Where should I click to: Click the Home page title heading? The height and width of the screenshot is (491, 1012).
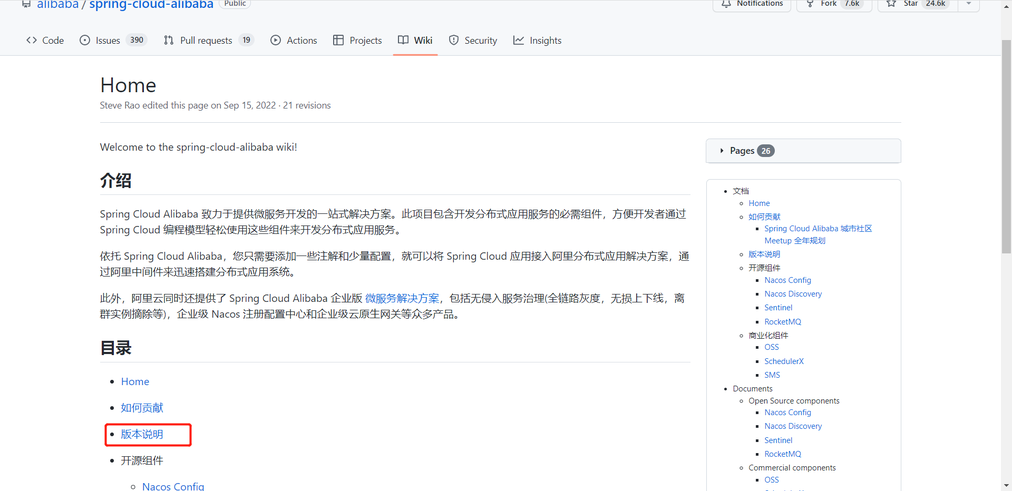click(x=128, y=85)
